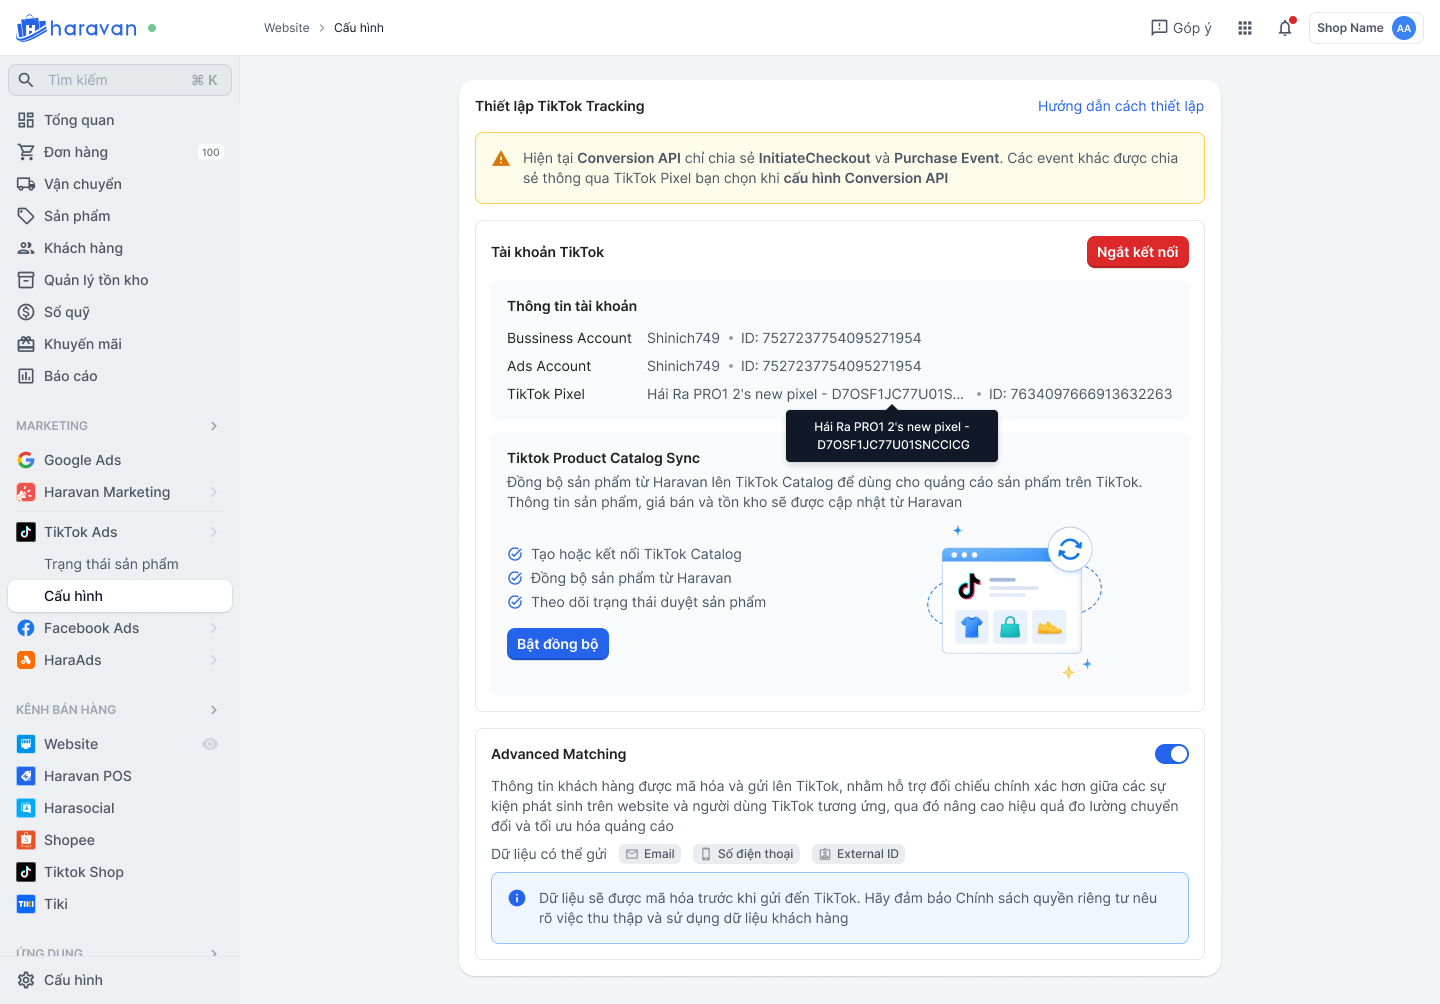Viewport: 1440px width, 1004px height.
Task: Click truncated TikTok Pixel name text
Action: tap(806, 394)
